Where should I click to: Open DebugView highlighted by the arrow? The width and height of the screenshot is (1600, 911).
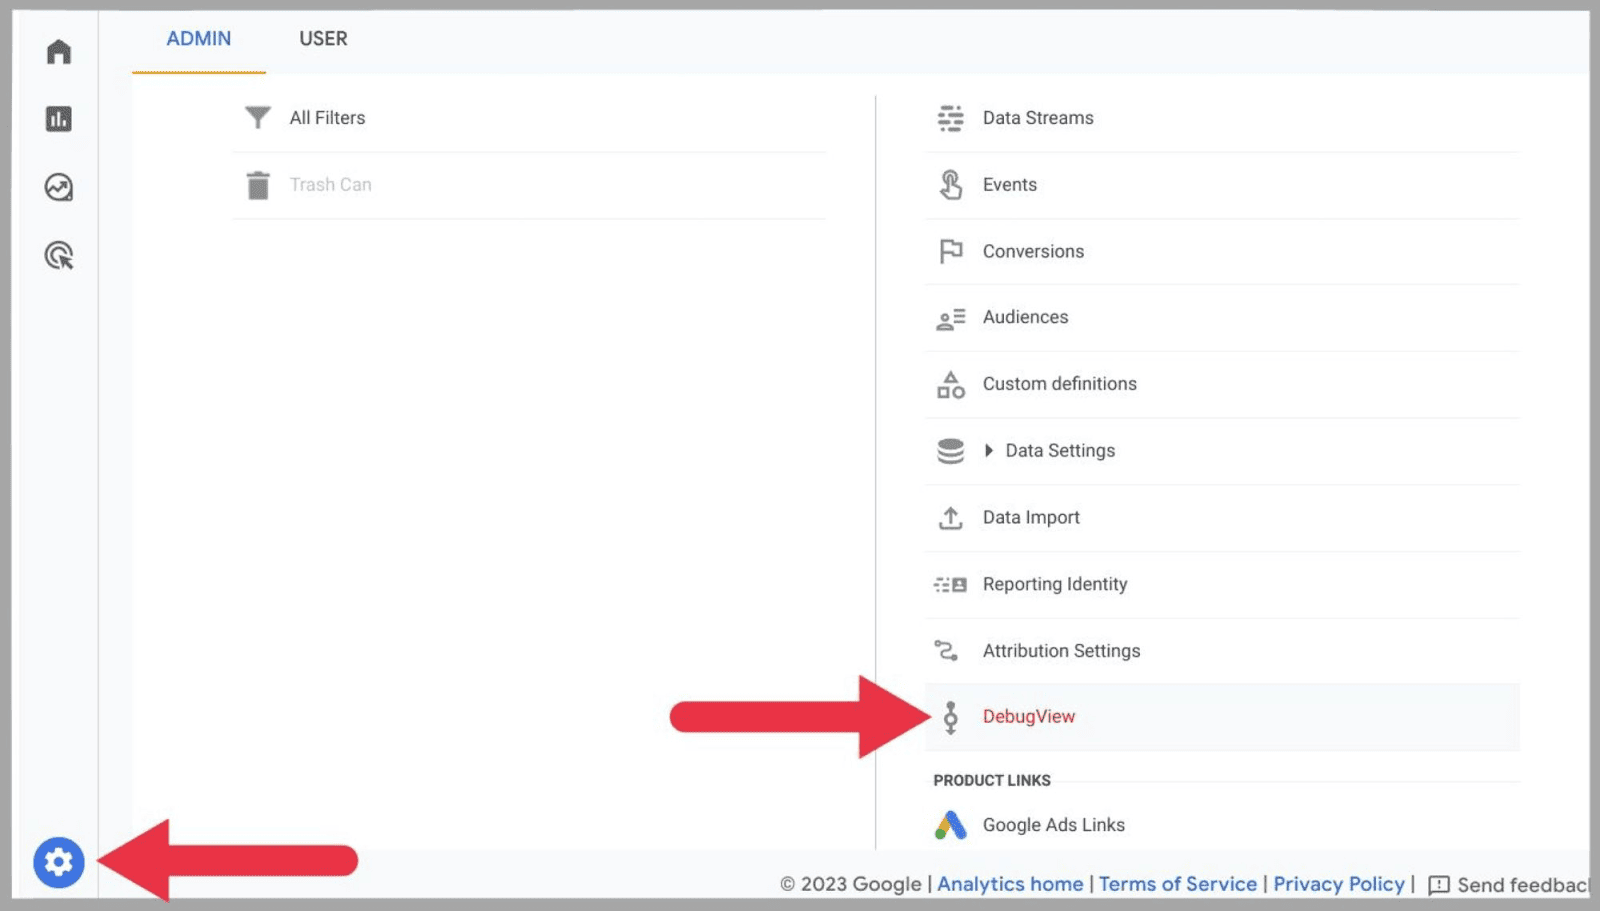[1028, 716]
